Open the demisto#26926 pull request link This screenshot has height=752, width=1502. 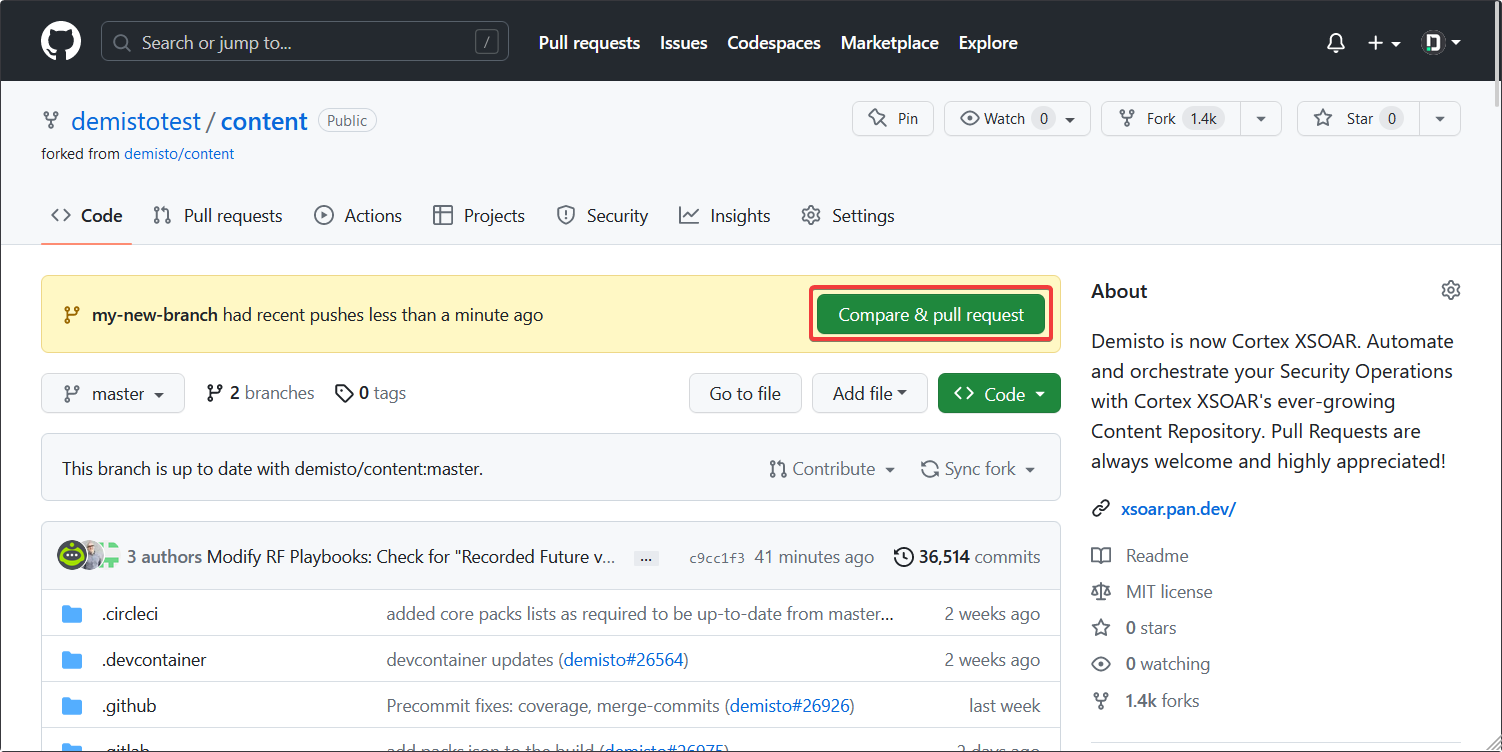tap(790, 706)
